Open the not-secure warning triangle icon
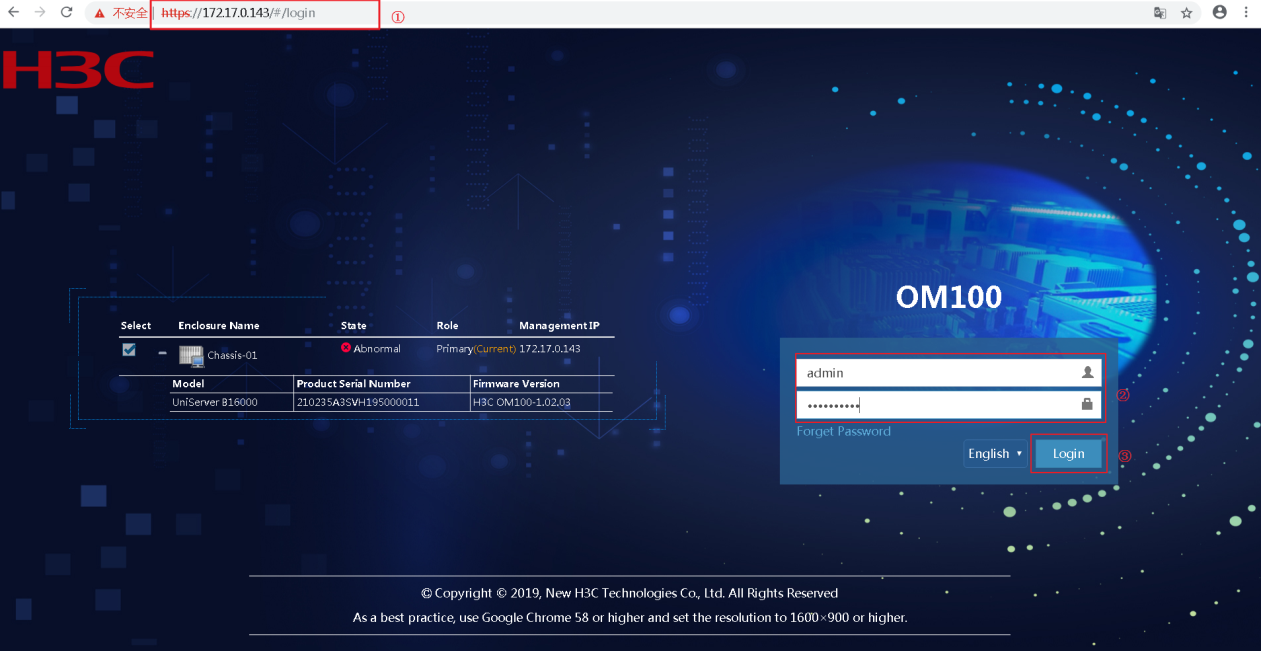 [99, 13]
